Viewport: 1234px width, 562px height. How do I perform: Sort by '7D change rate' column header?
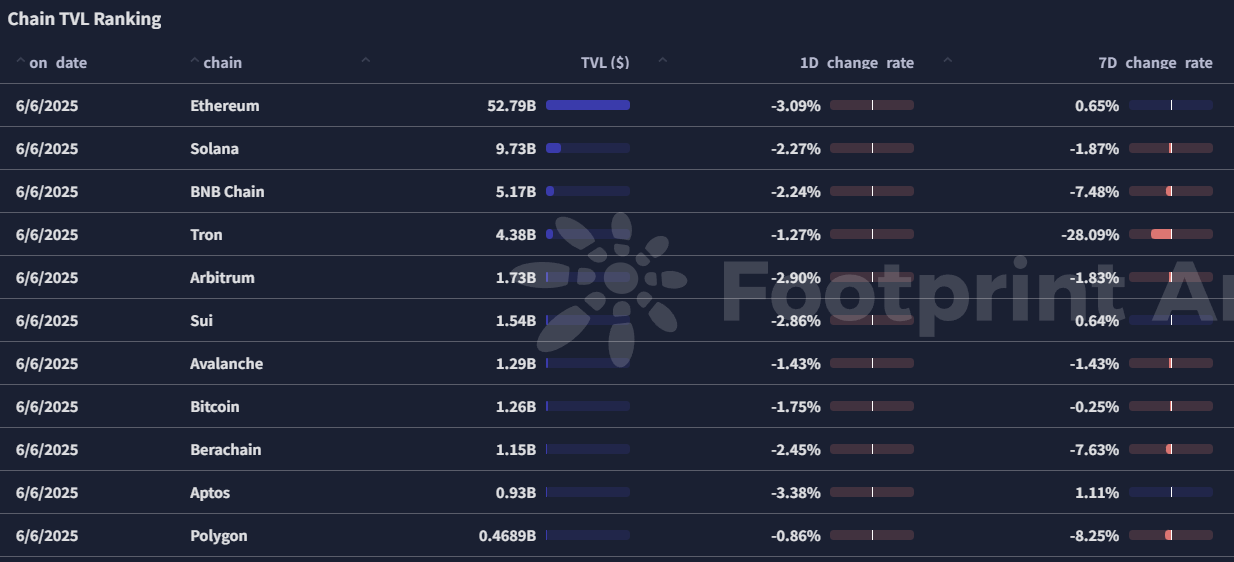[x=1154, y=63]
